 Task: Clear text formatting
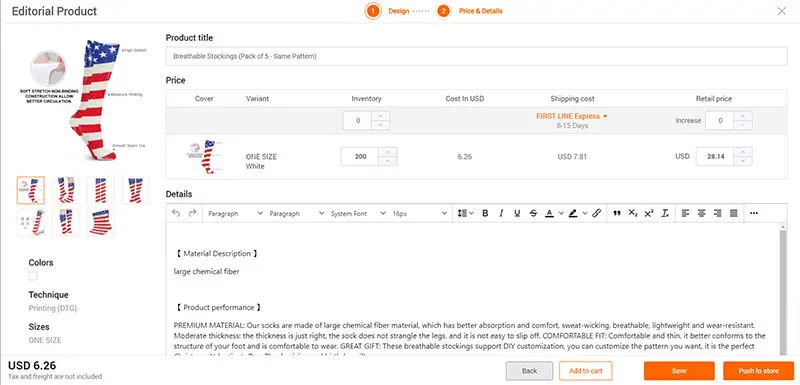click(x=665, y=214)
